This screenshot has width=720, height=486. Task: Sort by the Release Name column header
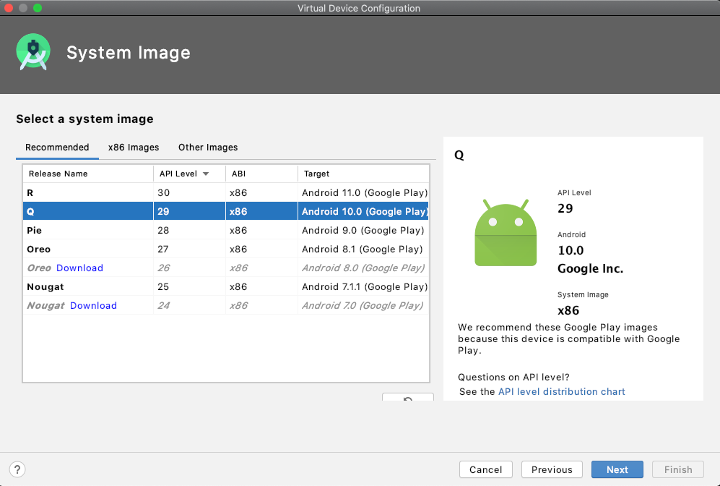pos(58,173)
